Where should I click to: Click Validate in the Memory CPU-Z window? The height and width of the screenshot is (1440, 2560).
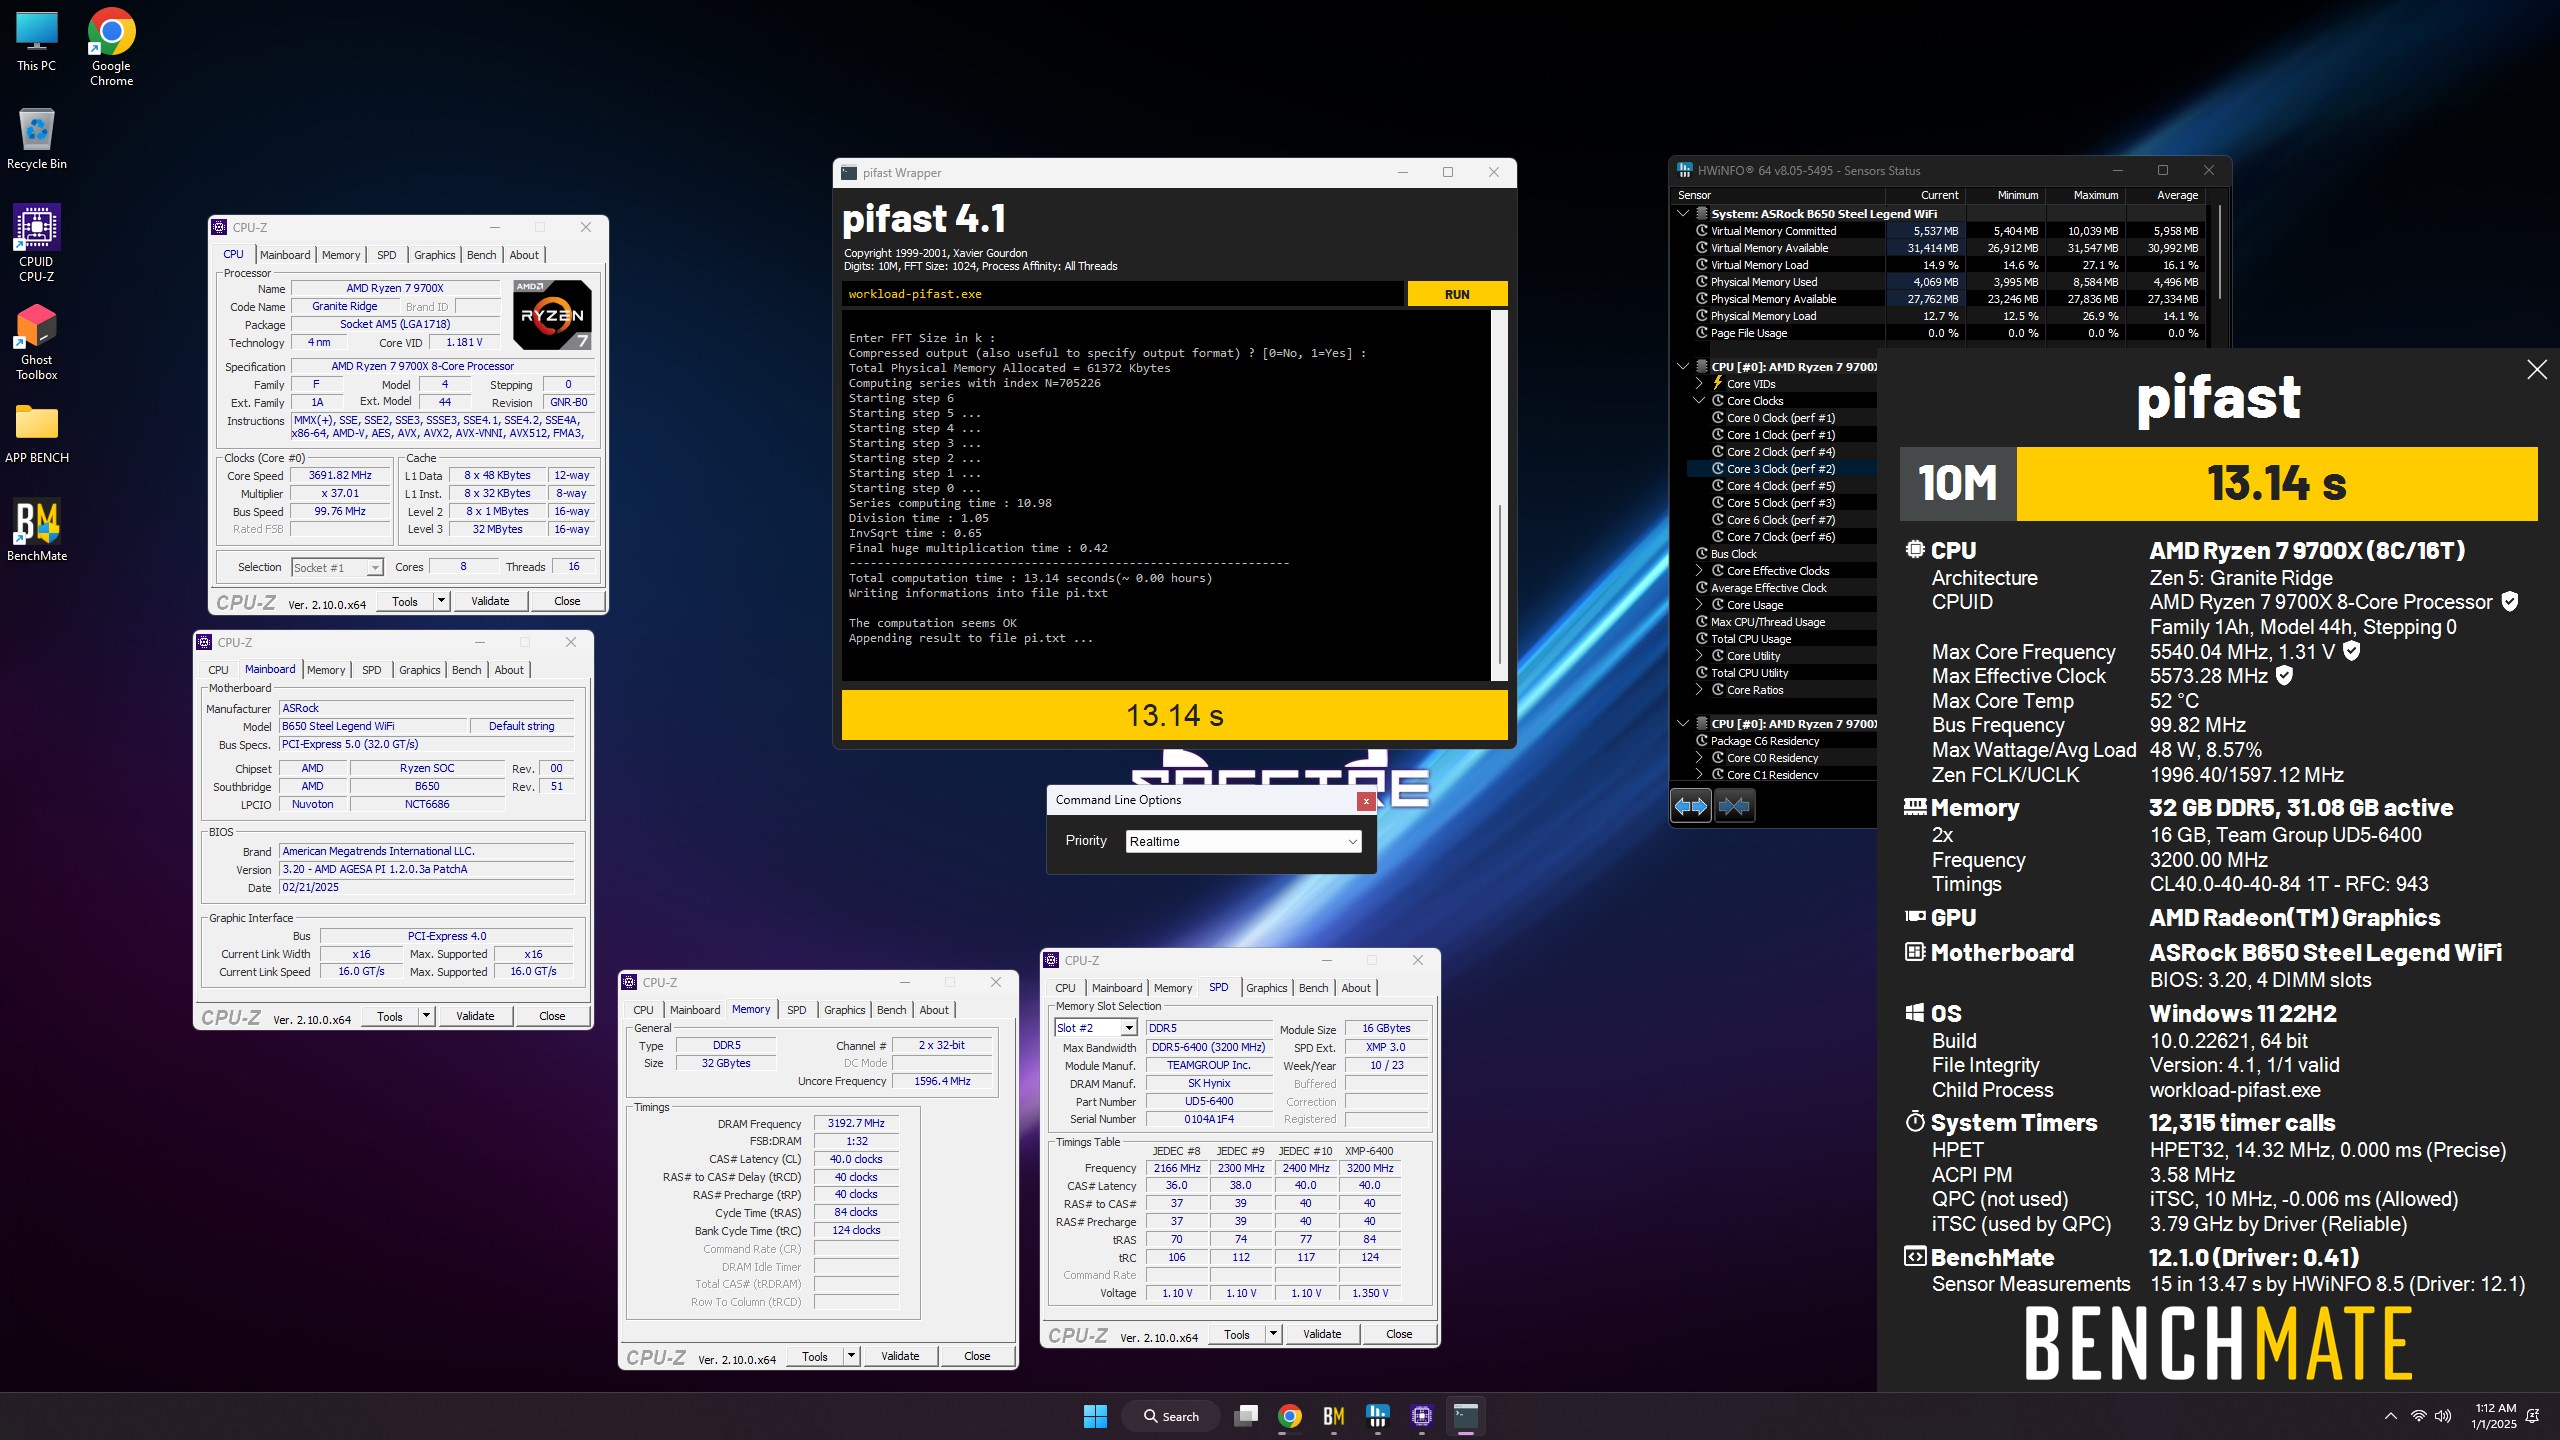tap(900, 1357)
